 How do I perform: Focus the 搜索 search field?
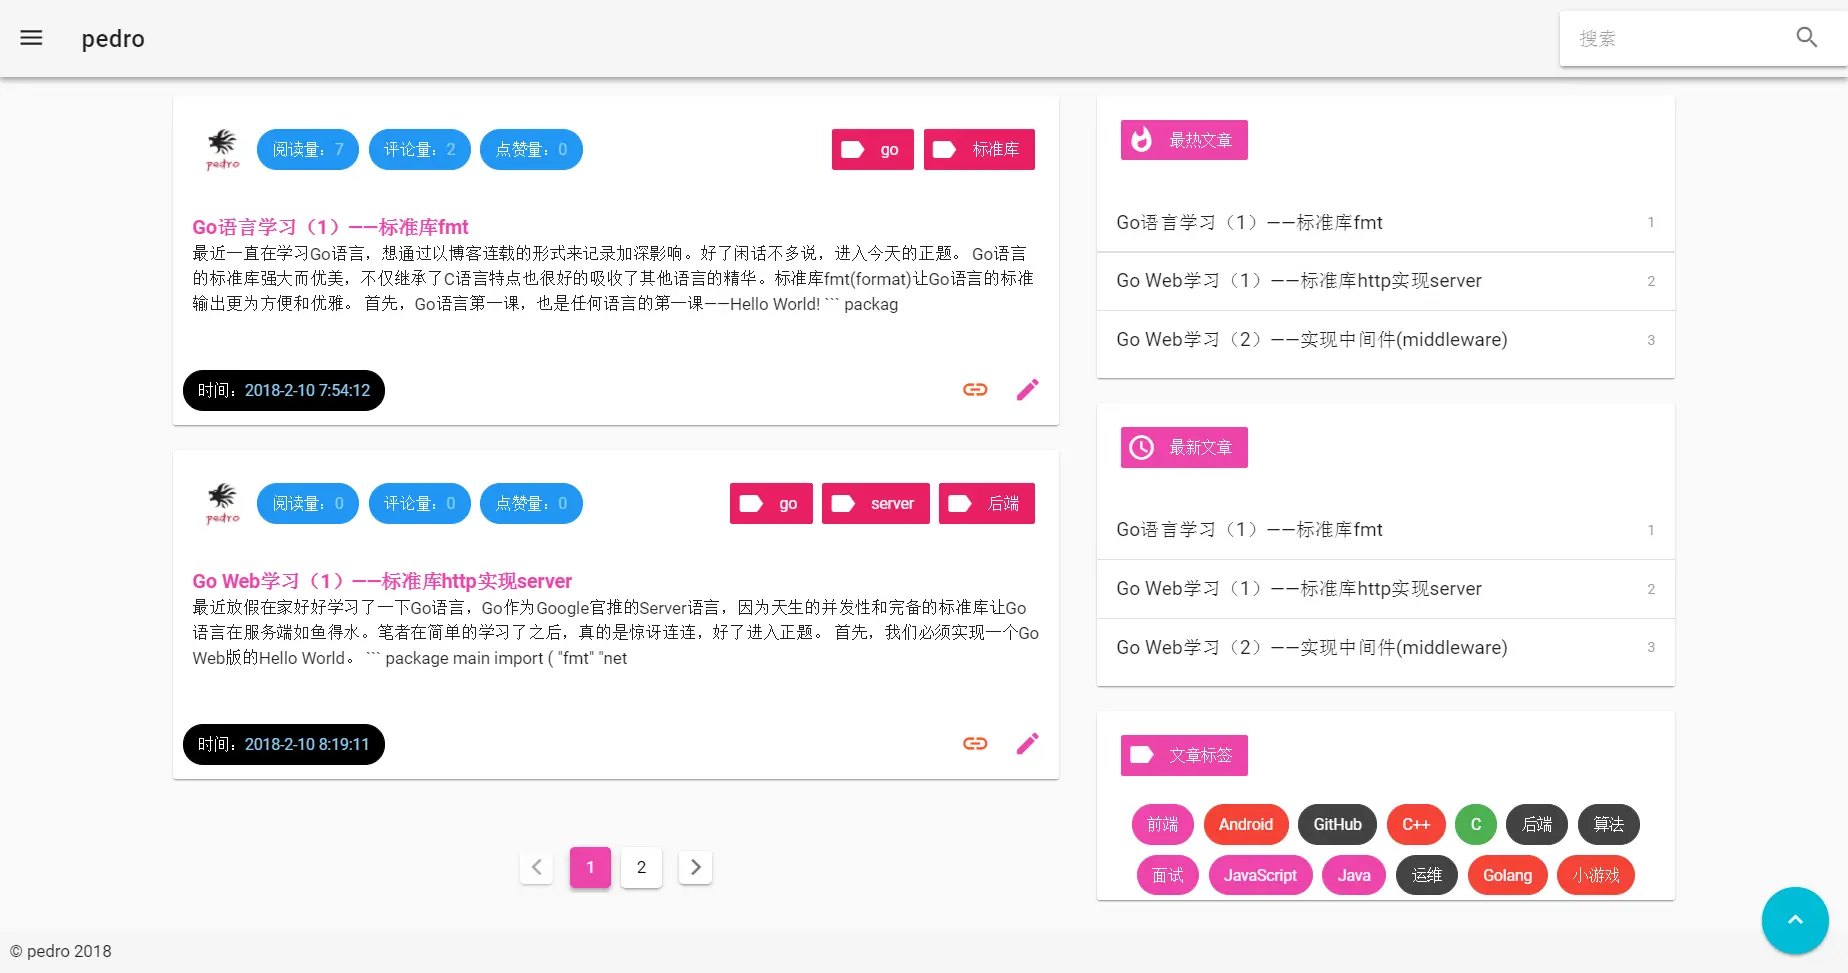(1680, 39)
